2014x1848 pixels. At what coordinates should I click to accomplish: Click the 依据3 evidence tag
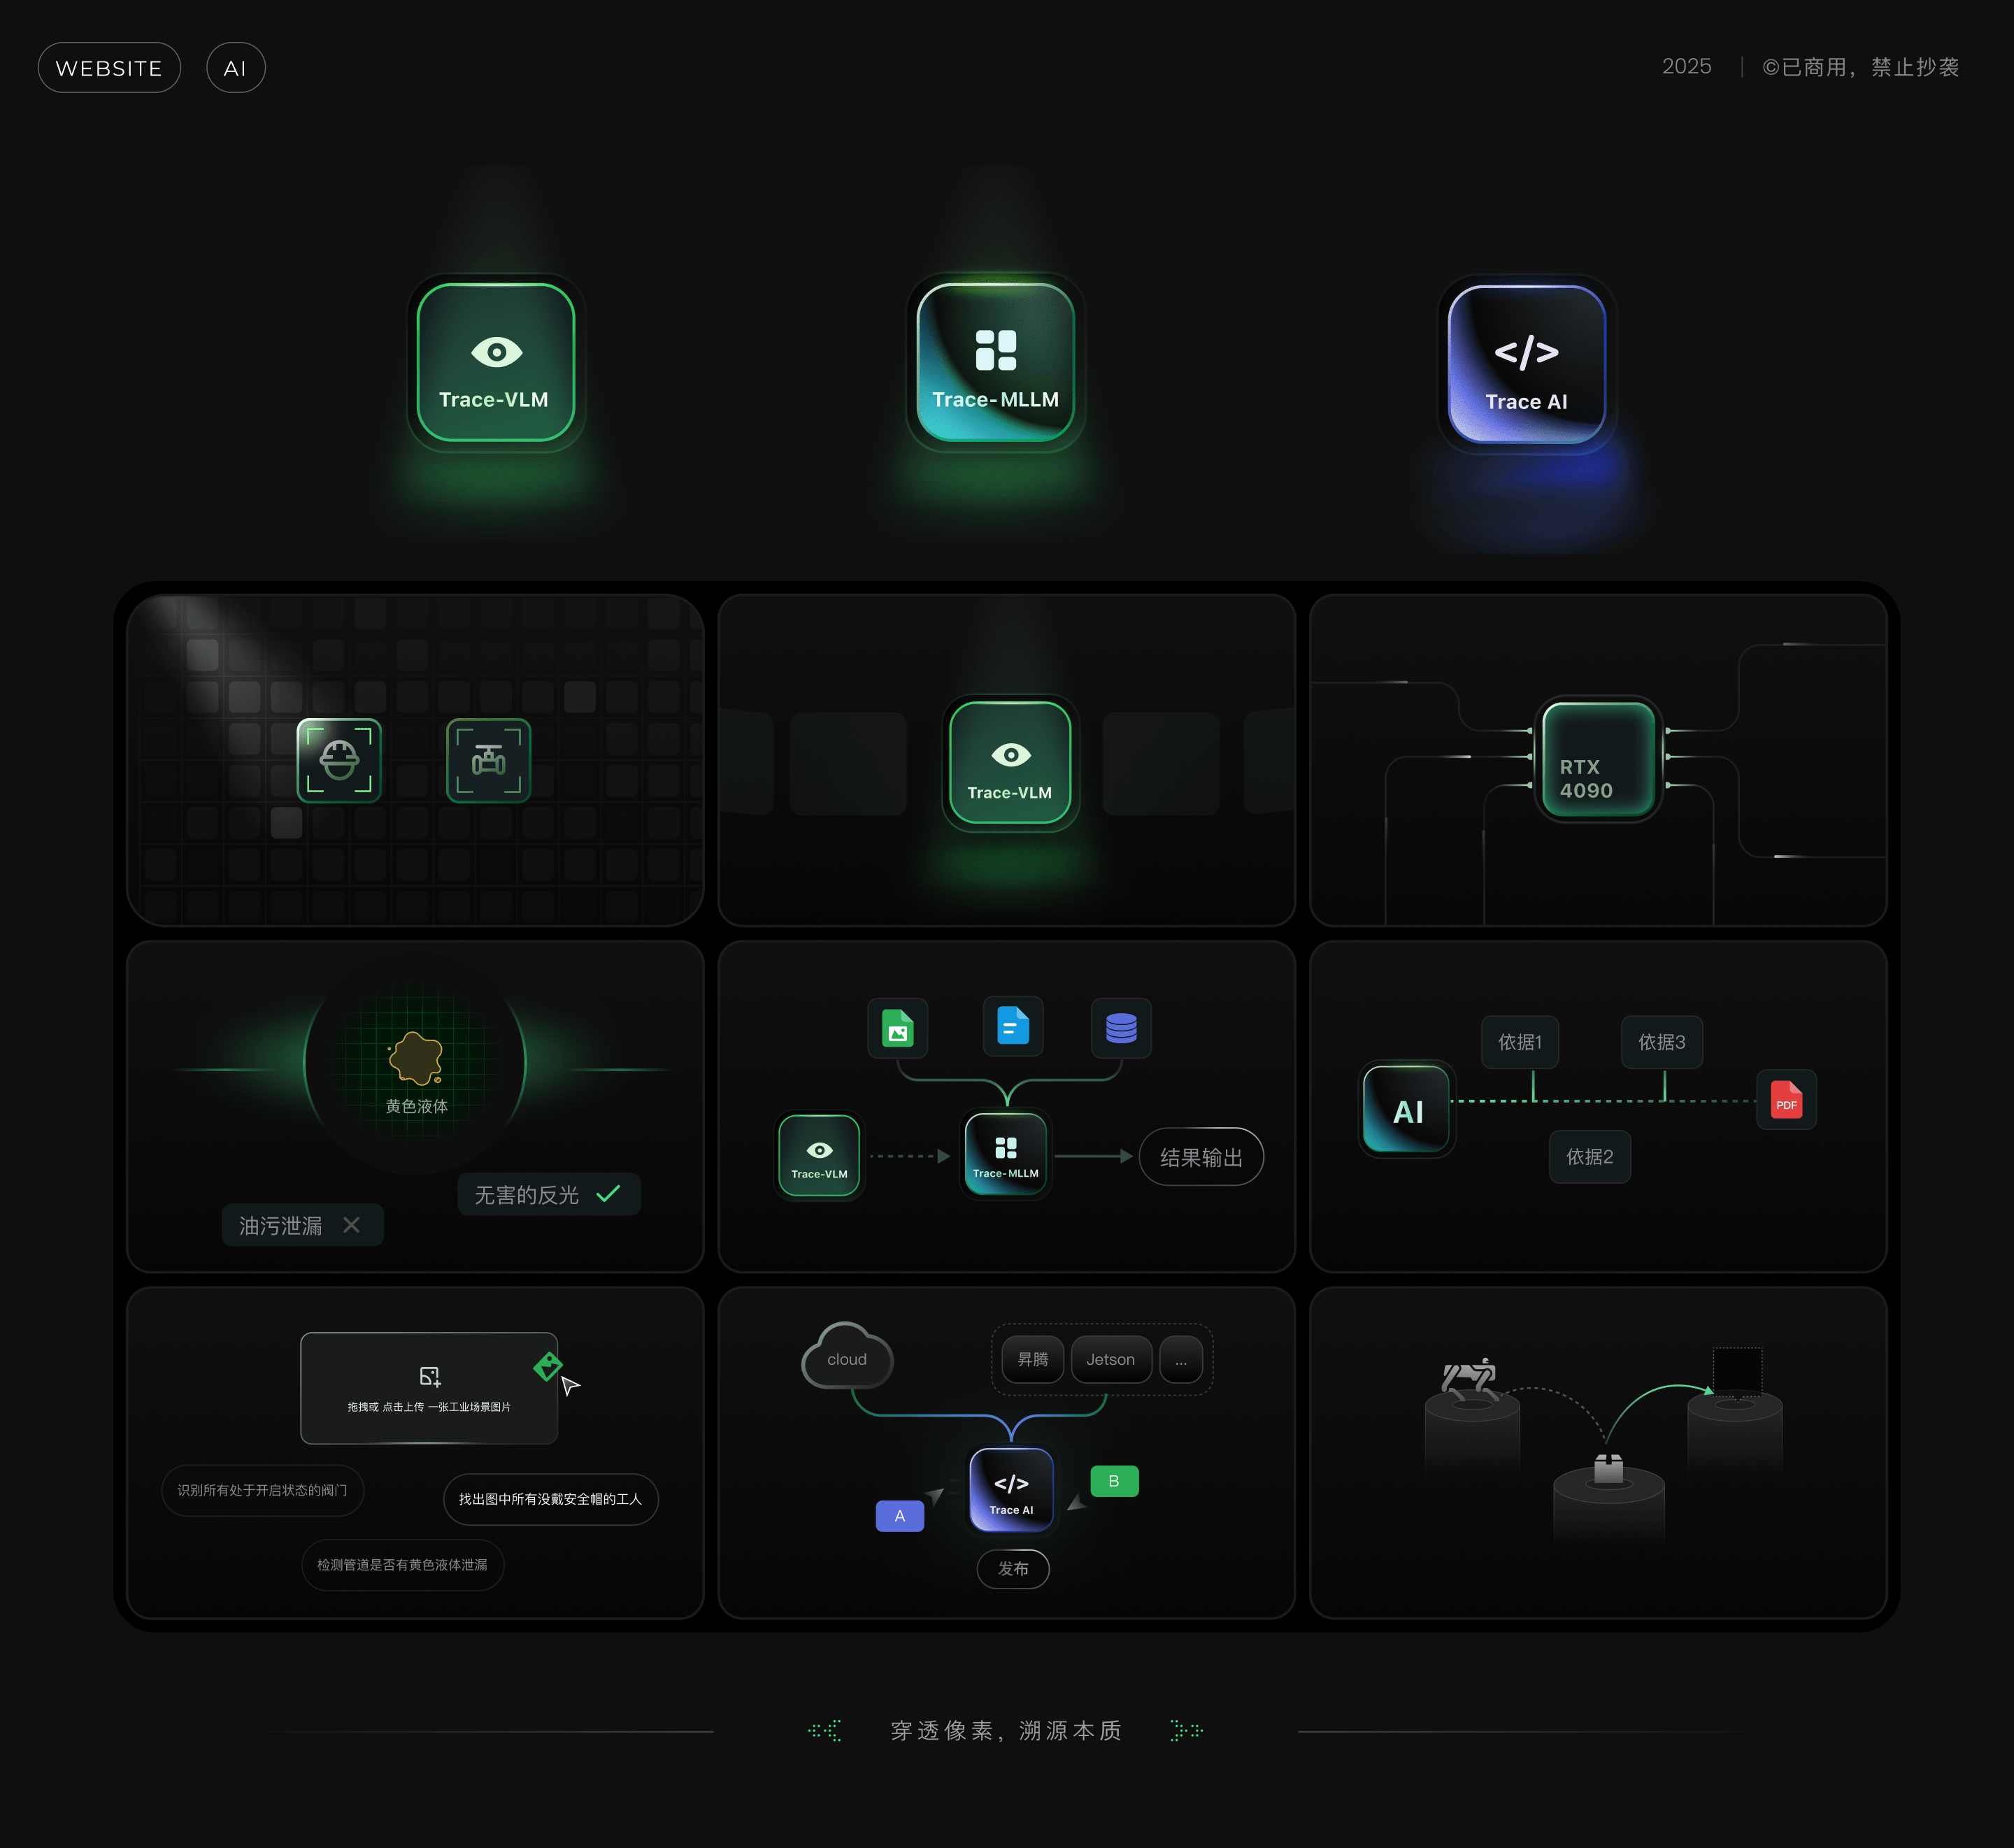(x=1662, y=1042)
